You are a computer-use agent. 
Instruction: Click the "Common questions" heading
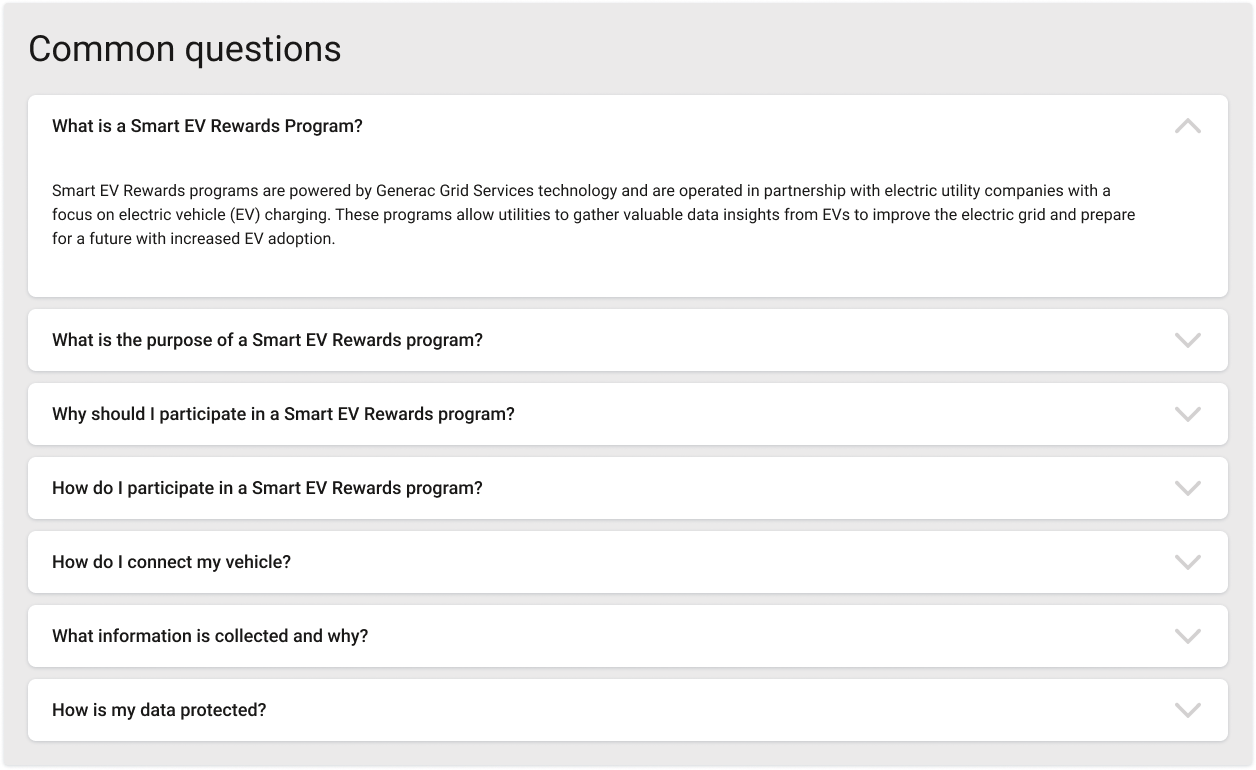tap(185, 49)
